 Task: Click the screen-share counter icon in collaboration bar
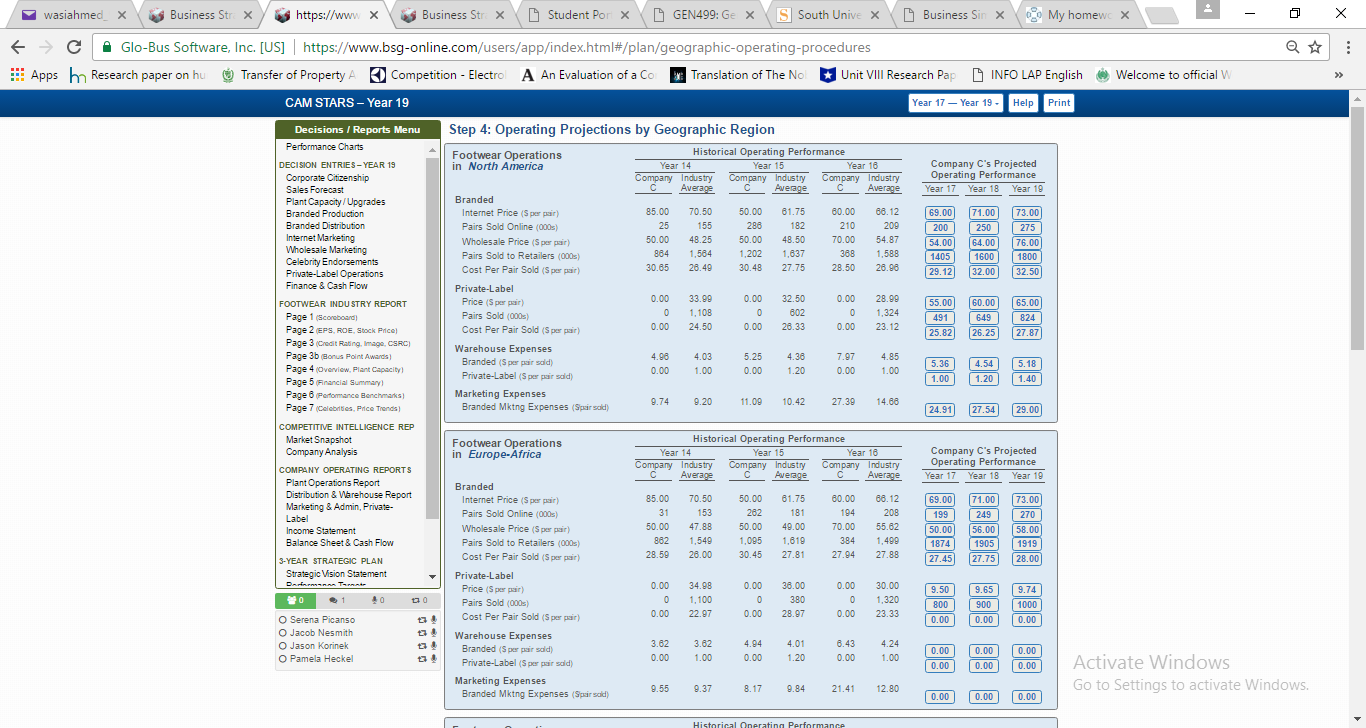click(421, 600)
